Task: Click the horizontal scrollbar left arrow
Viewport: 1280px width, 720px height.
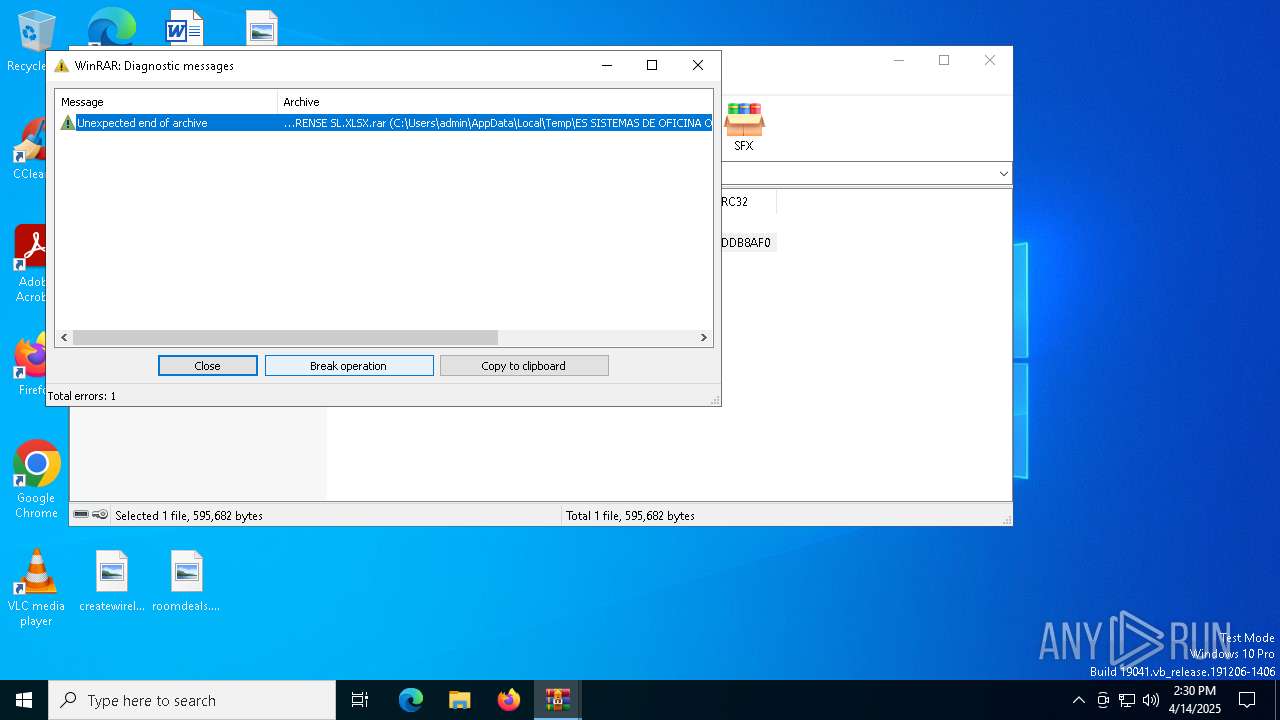Action: click(65, 338)
